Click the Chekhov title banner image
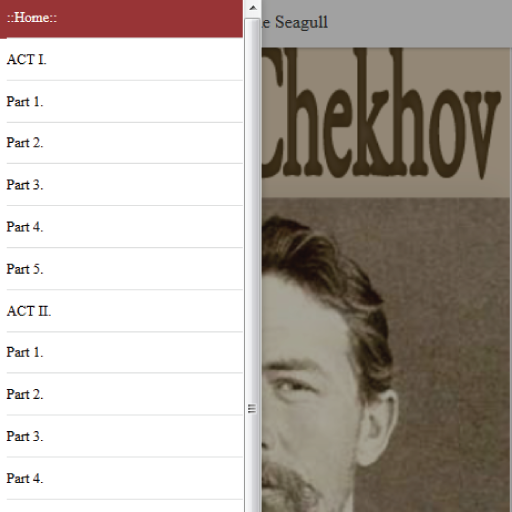Screen dimensions: 512x512 coord(386,122)
